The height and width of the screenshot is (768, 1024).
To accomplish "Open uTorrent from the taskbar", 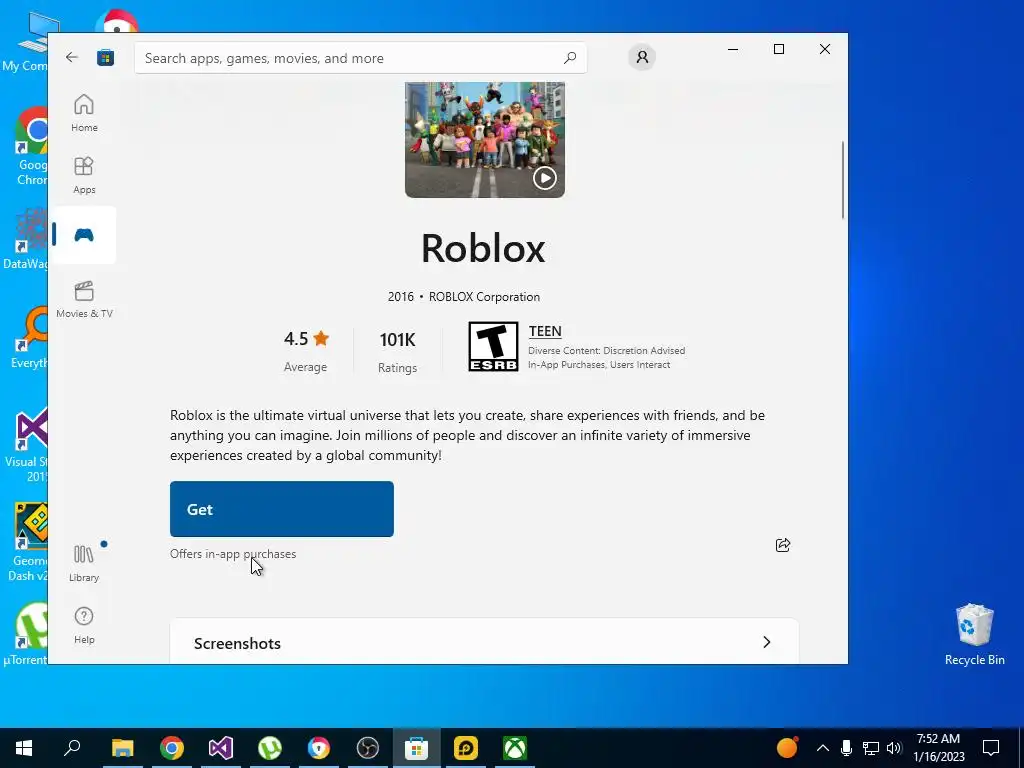I will tap(270, 748).
